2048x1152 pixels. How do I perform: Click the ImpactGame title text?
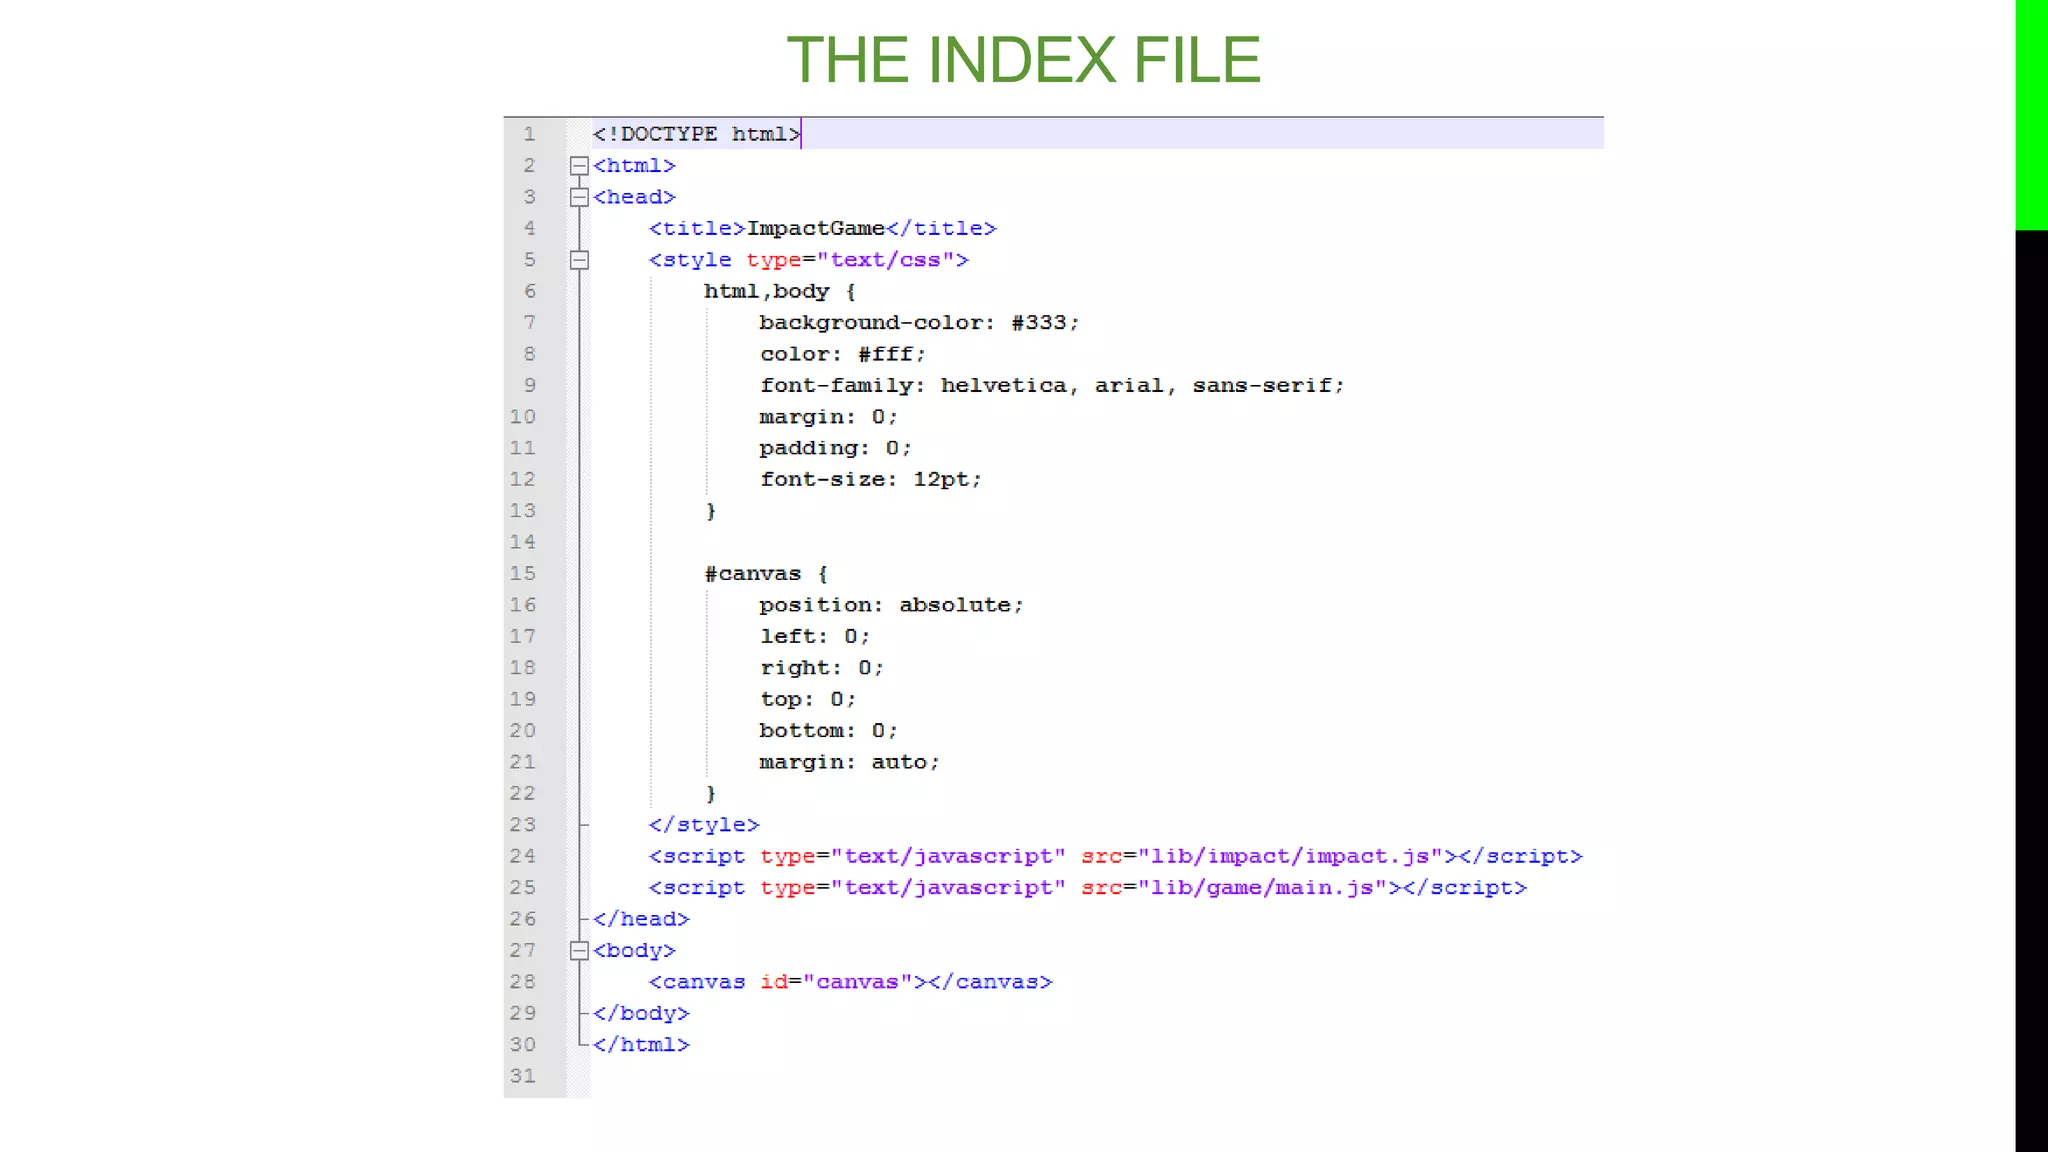coord(816,228)
